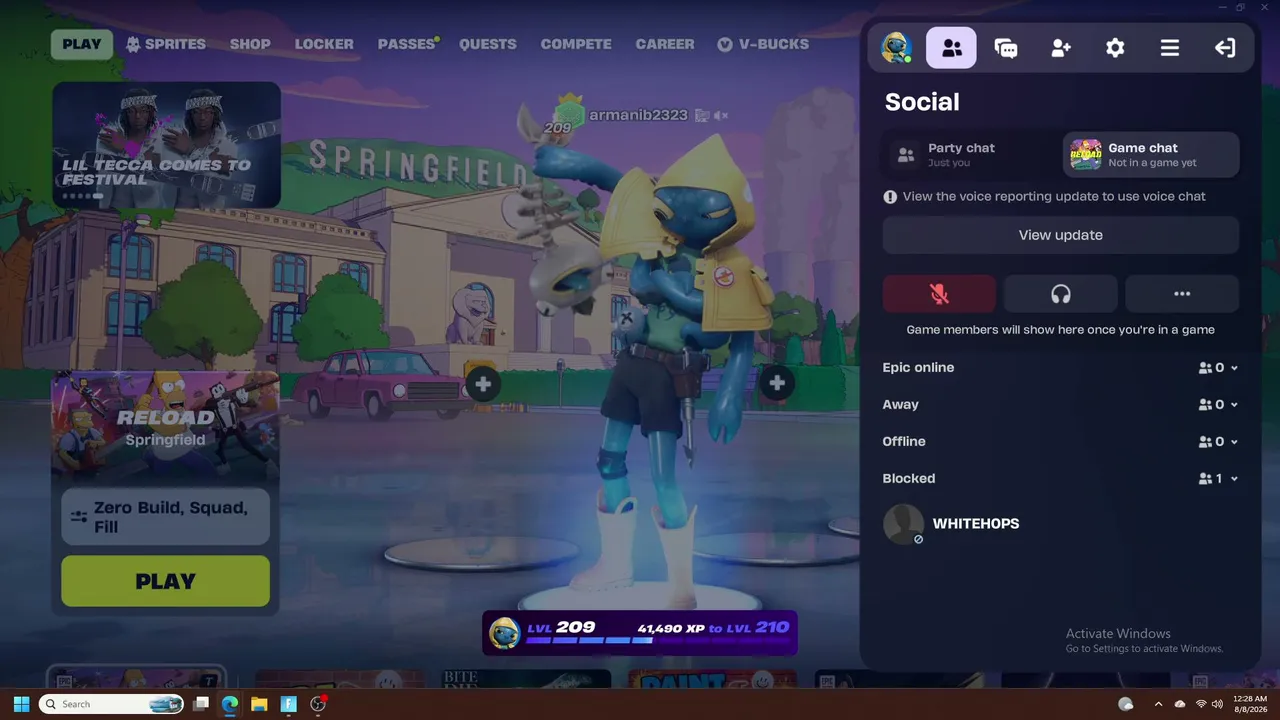This screenshot has height=720, width=1280.
Task: Open the taskbar clock and date
Action: (x=1250, y=704)
